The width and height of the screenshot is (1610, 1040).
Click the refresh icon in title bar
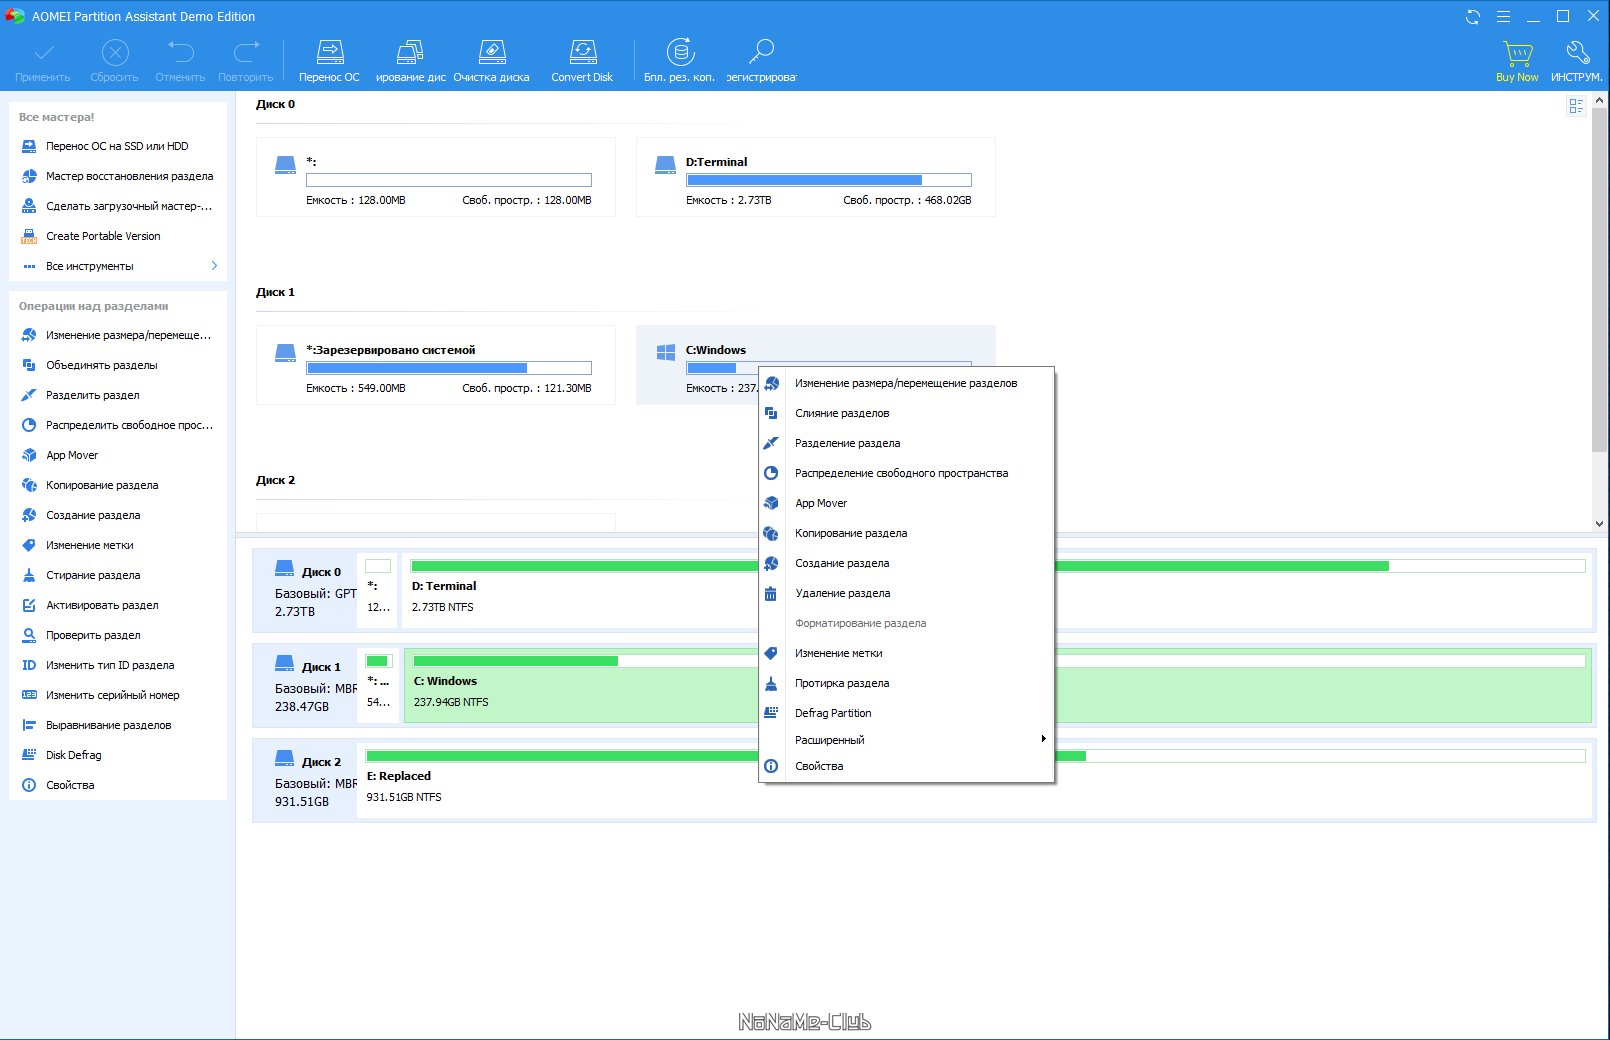(x=1472, y=17)
